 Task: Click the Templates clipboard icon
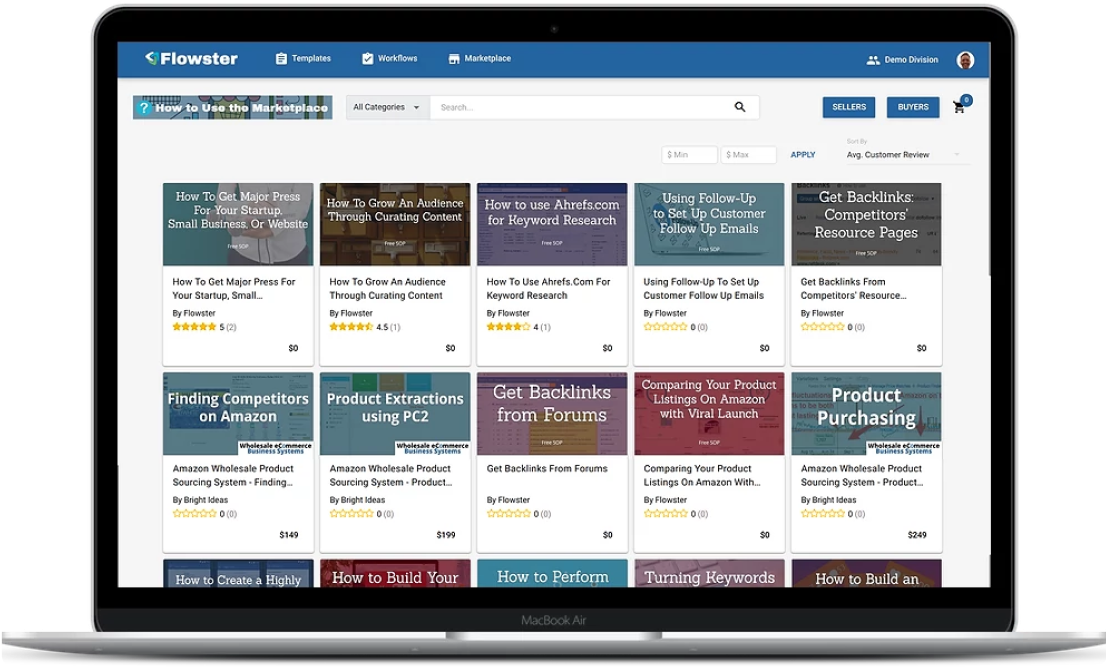point(281,59)
